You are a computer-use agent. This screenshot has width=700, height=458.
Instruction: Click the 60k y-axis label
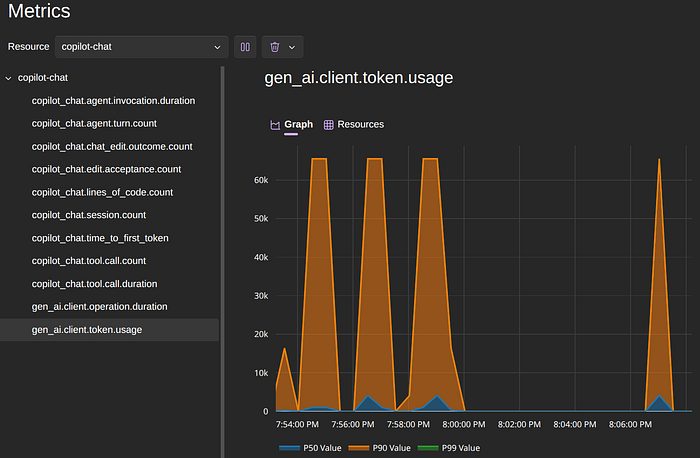click(261, 180)
